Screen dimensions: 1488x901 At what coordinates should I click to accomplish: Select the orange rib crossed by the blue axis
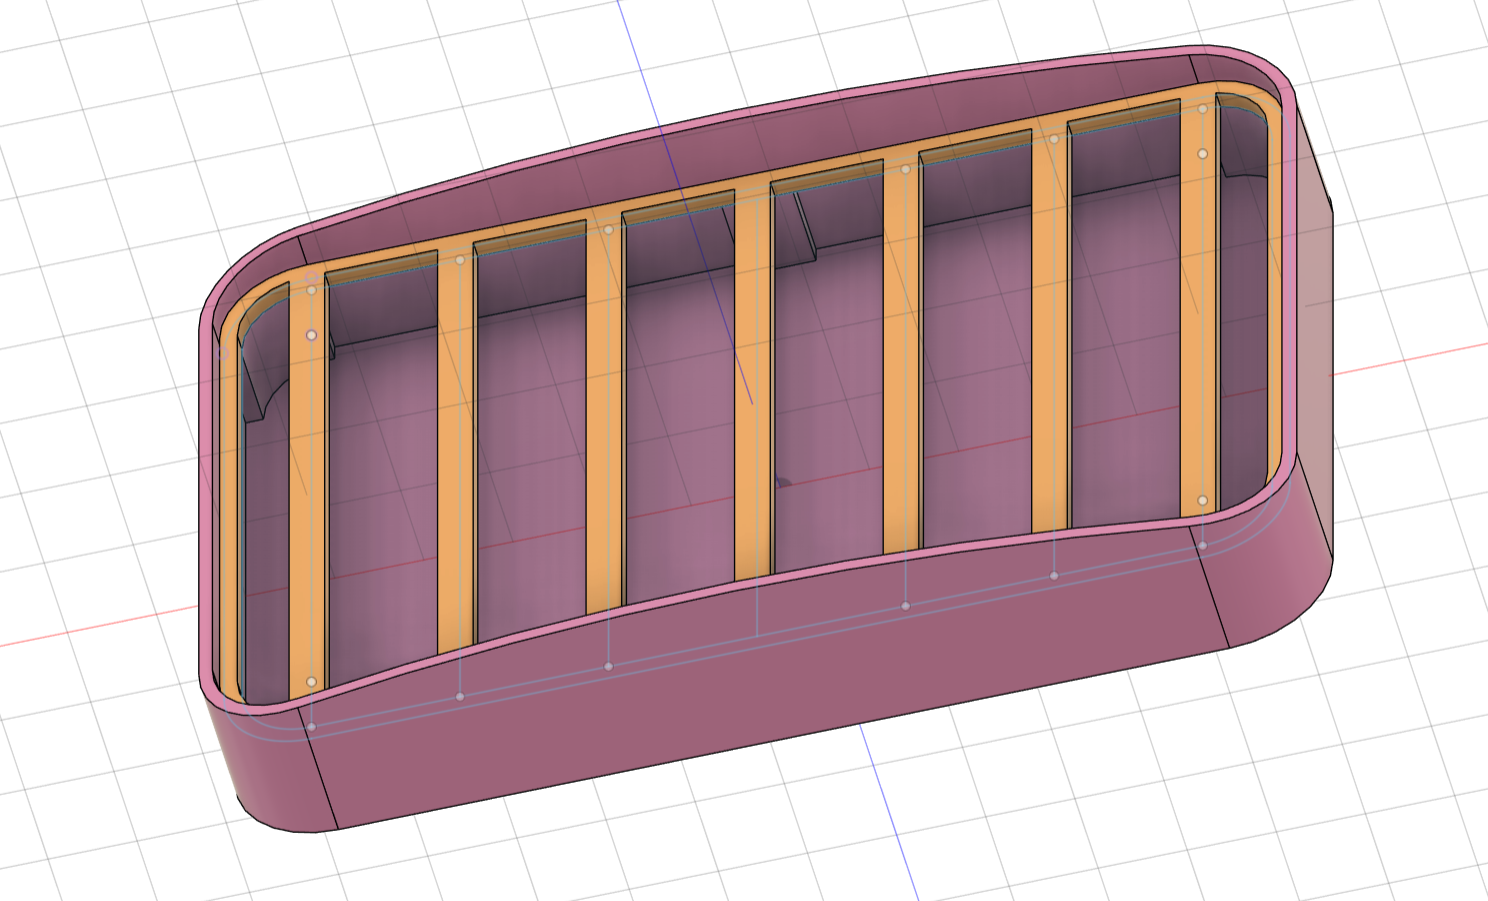click(x=752, y=385)
